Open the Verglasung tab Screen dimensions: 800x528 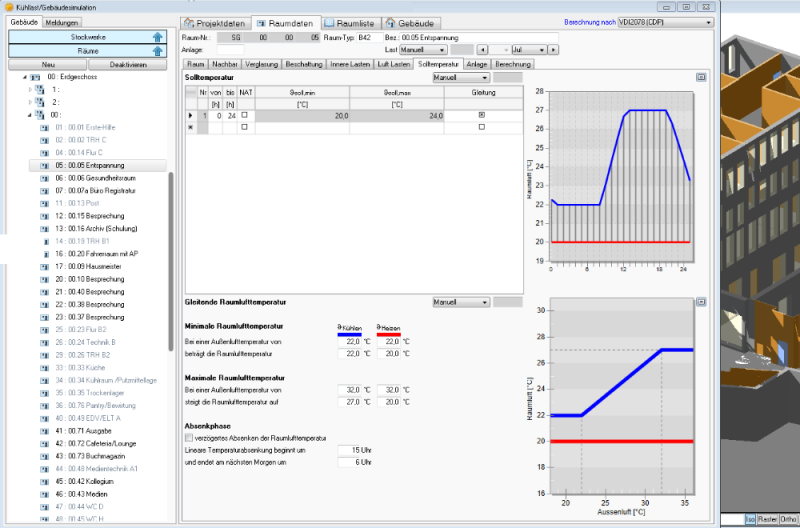pyautogui.click(x=262, y=63)
